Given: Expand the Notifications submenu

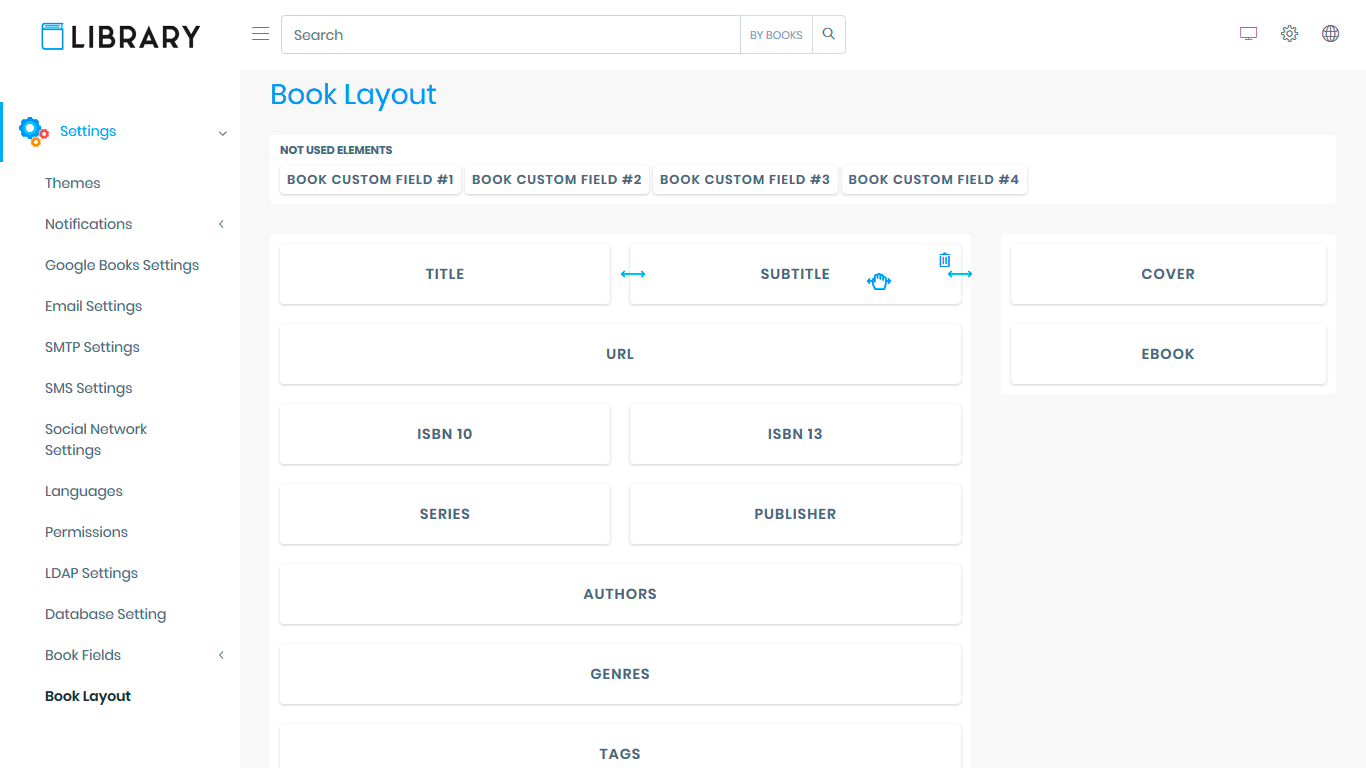Looking at the screenshot, I should tap(221, 224).
